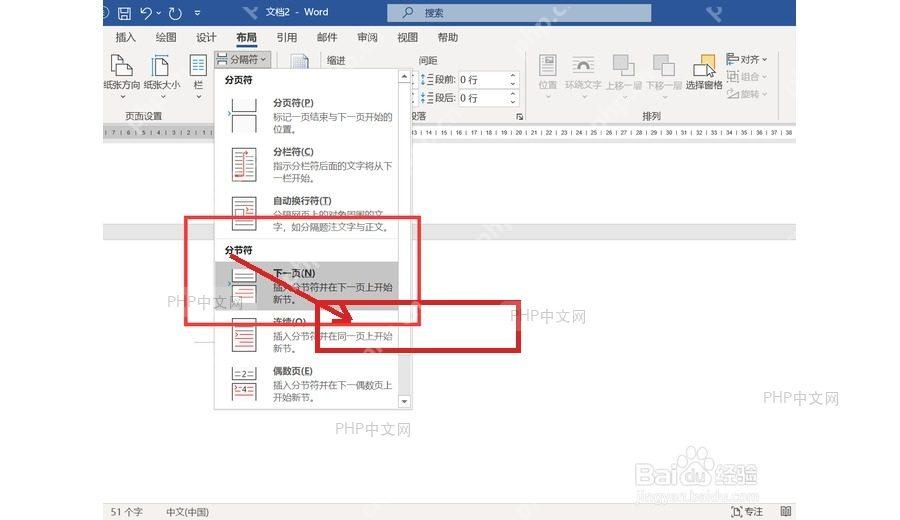The width and height of the screenshot is (900, 520).
Task: Decrease the 段后 spacing value
Action: [513, 102]
